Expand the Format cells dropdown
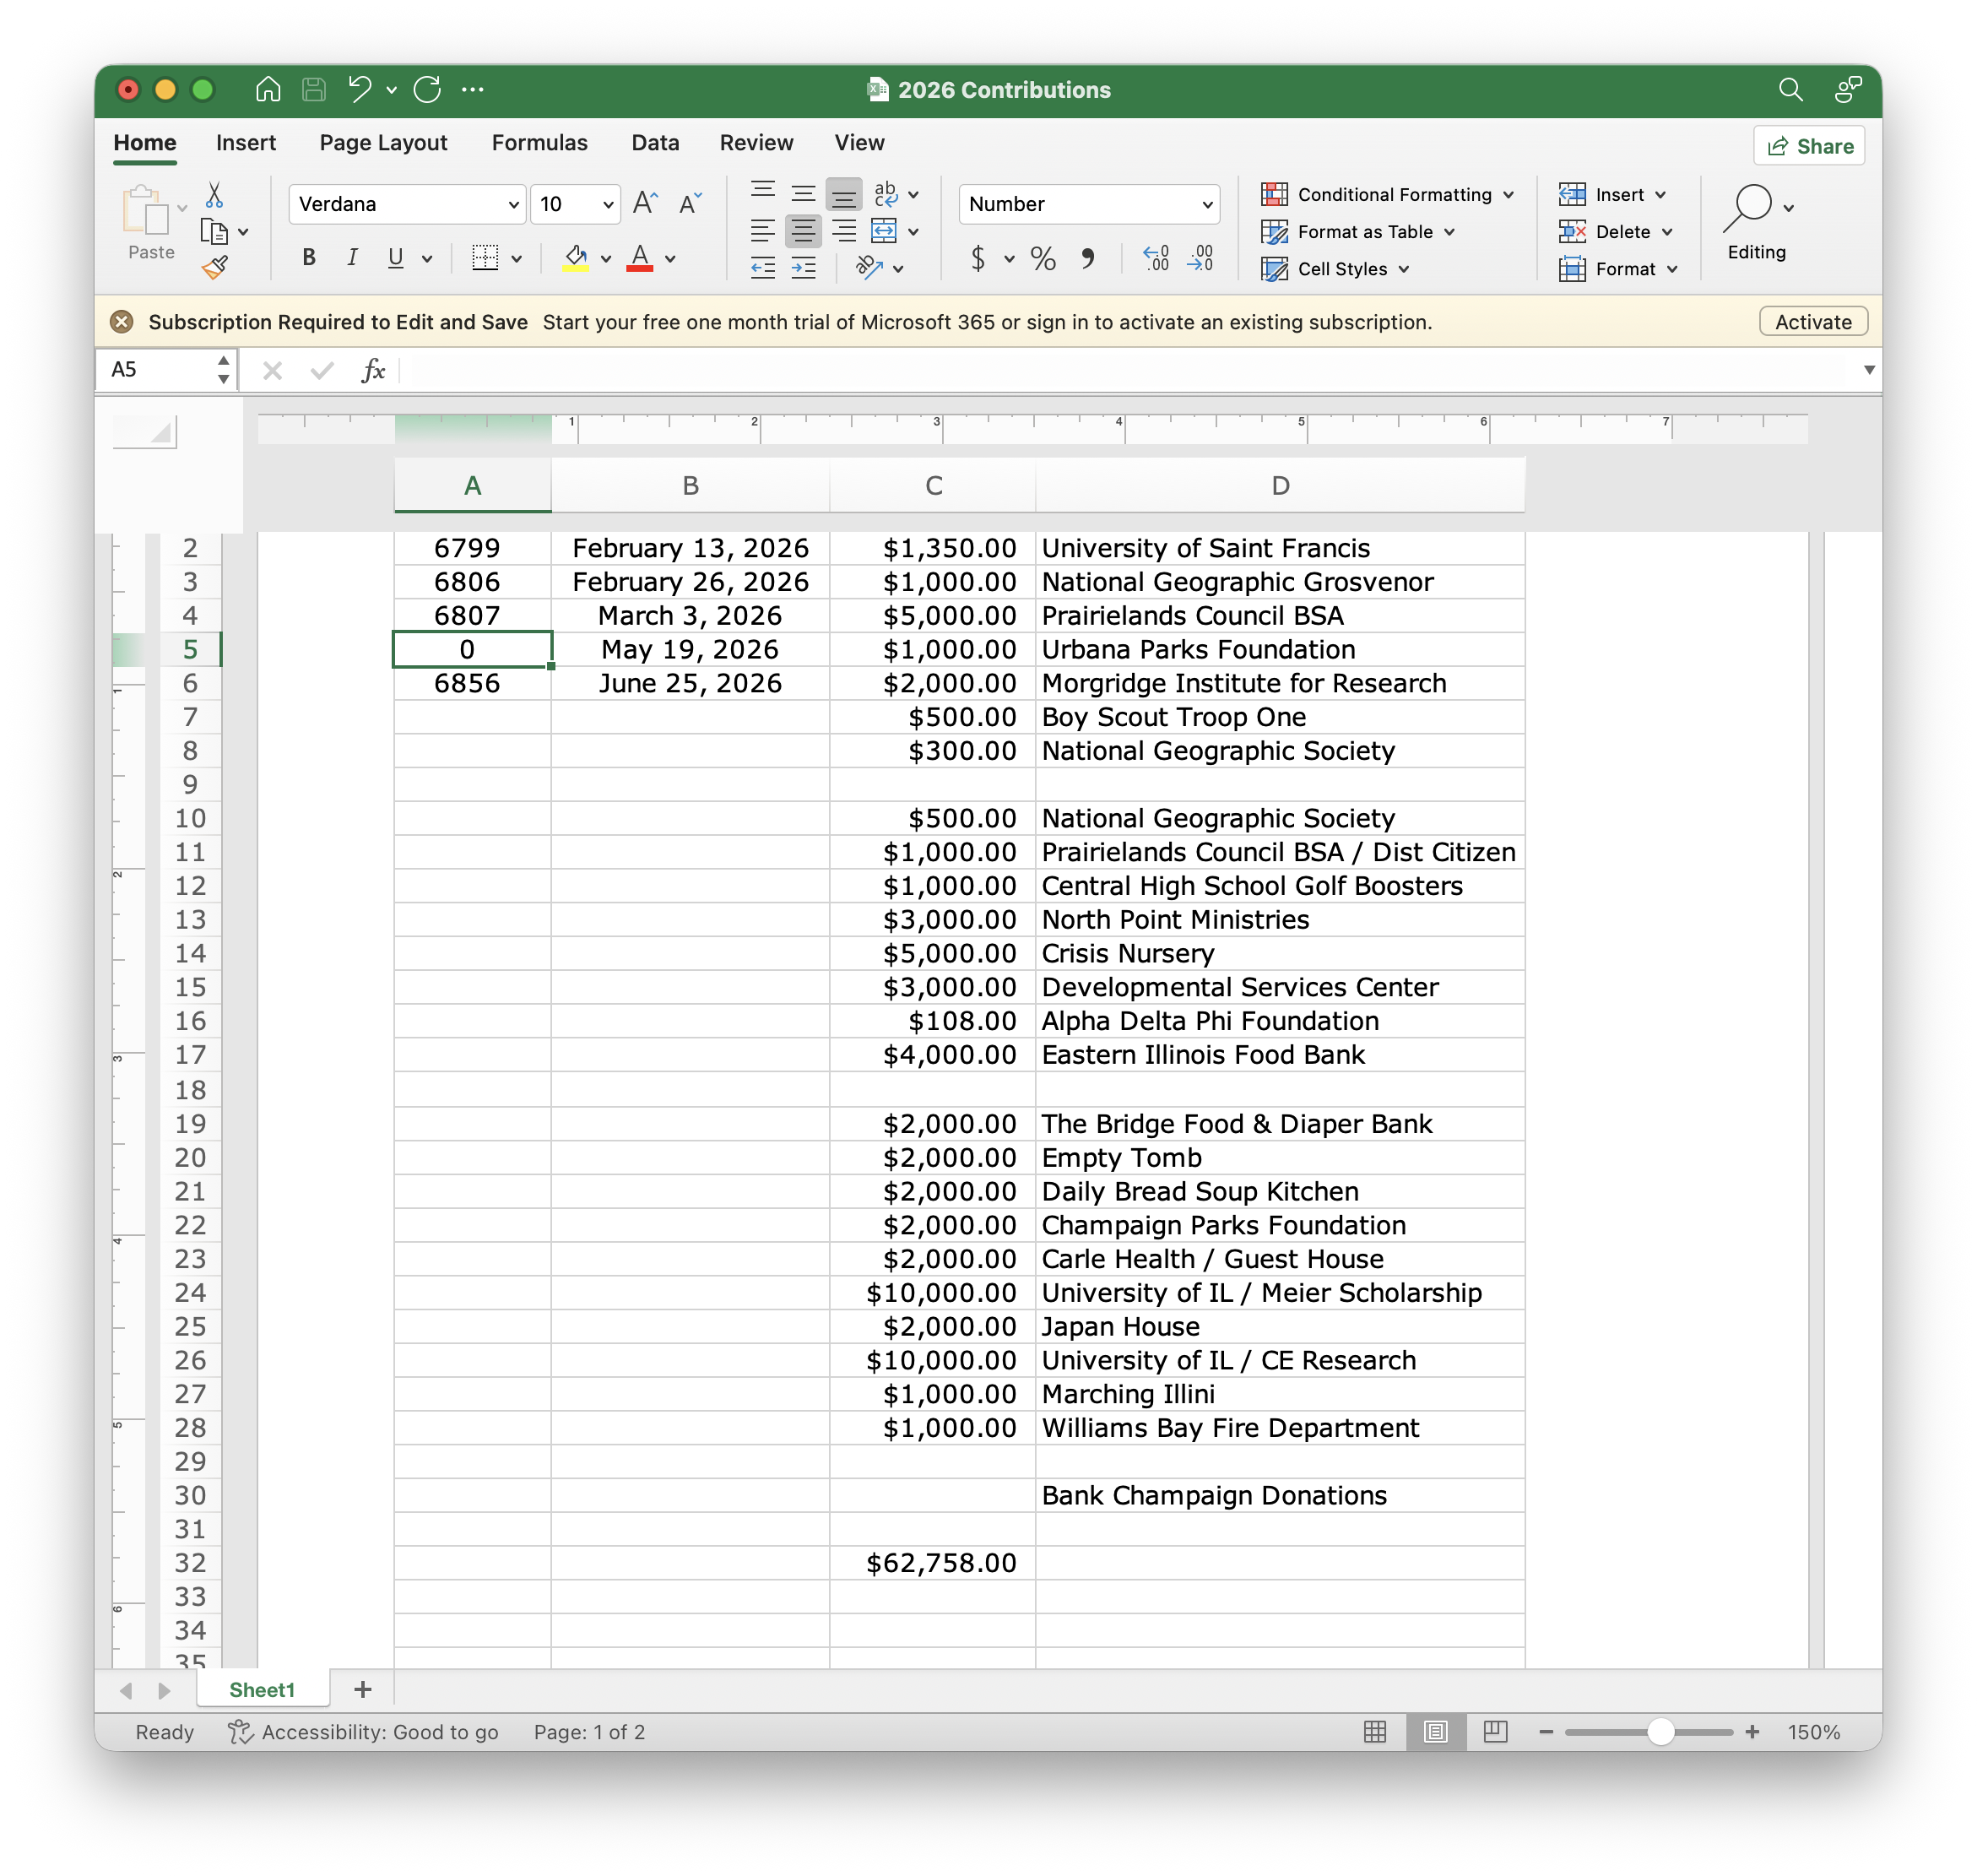 [1671, 269]
